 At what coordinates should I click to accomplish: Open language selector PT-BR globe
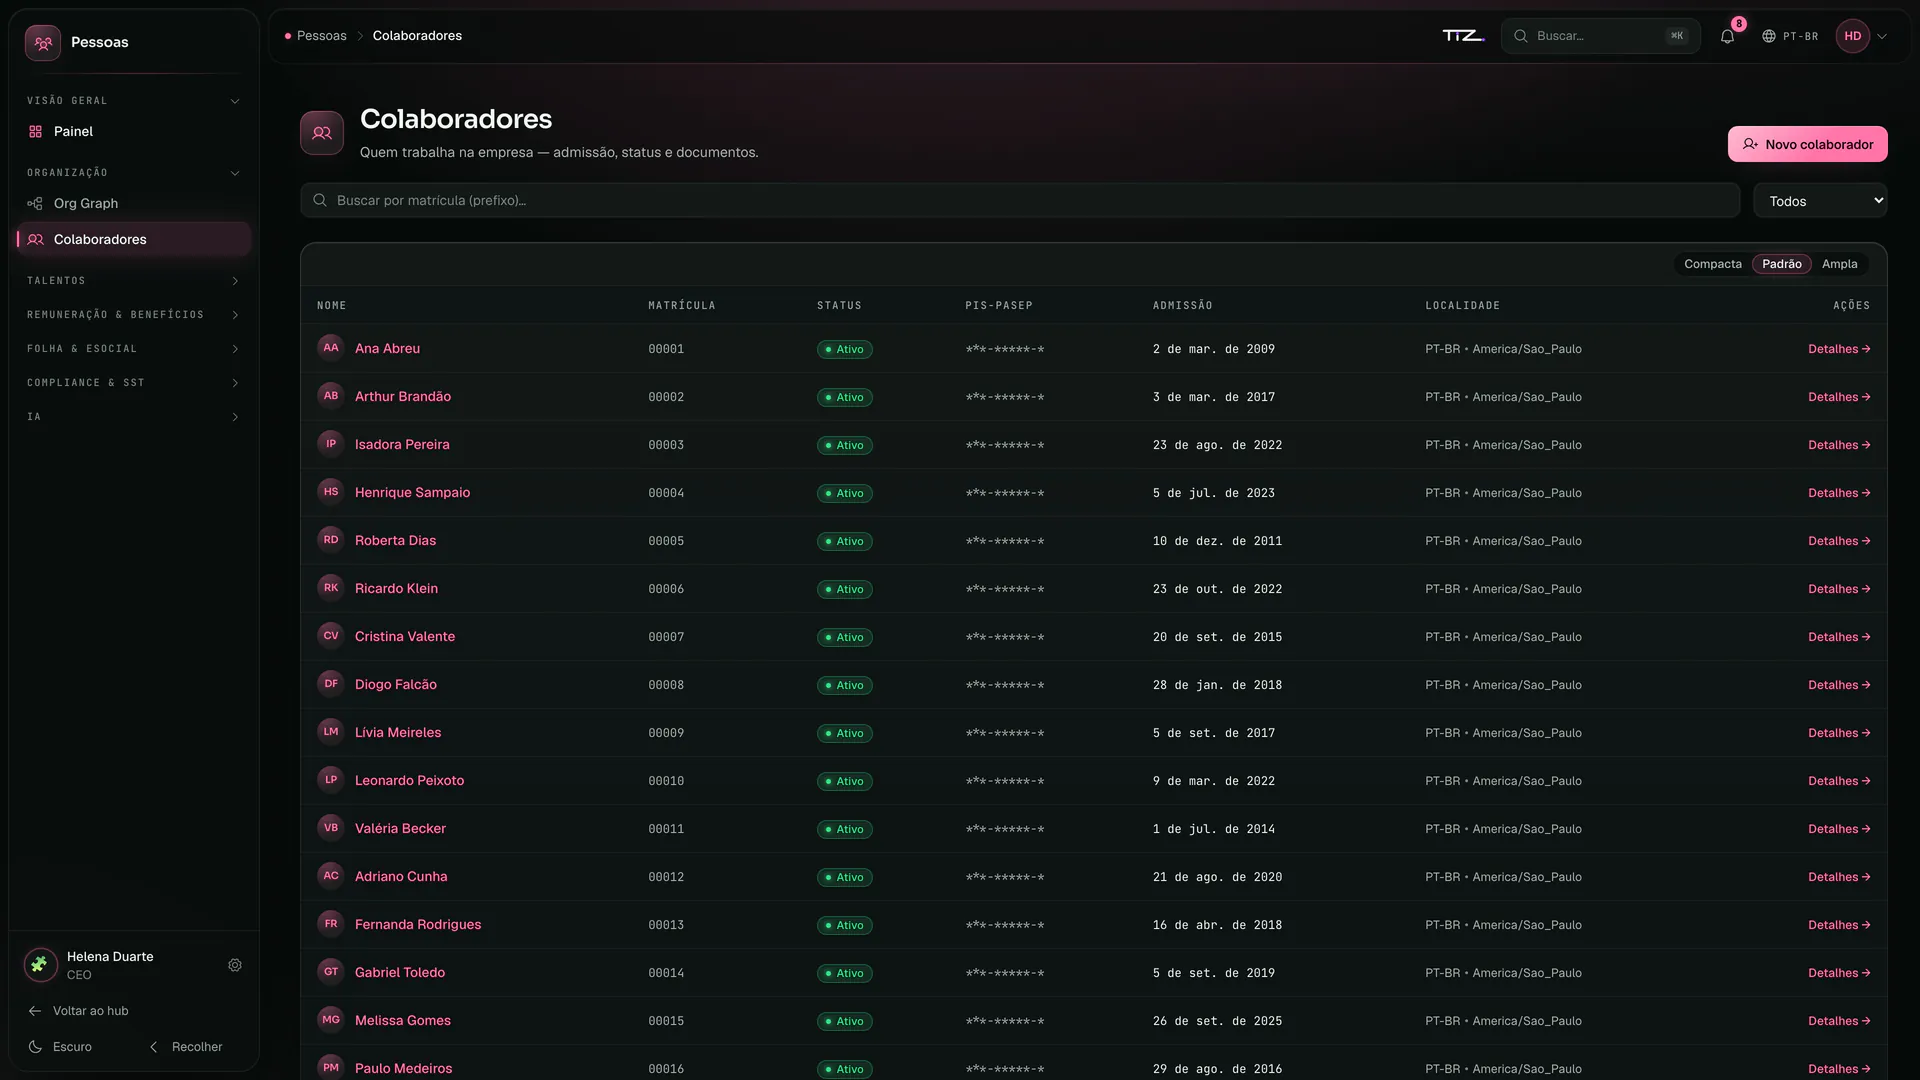pyautogui.click(x=1790, y=36)
